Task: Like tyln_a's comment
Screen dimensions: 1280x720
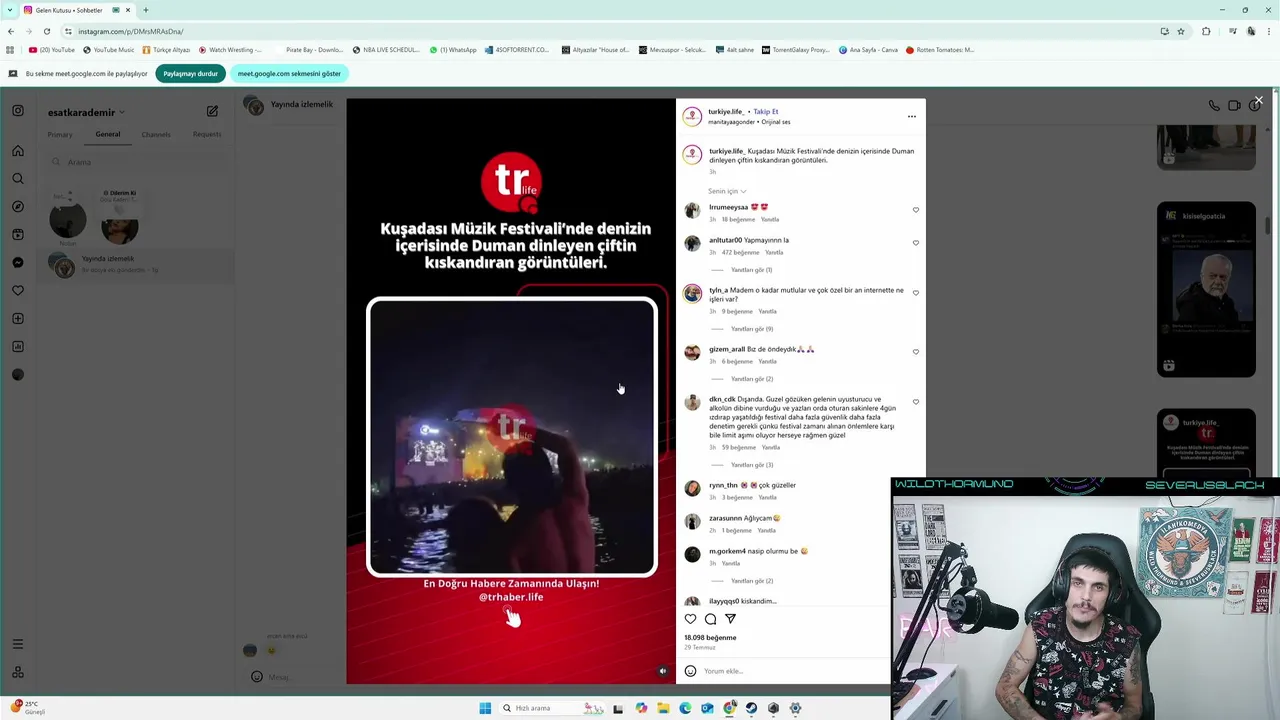Action: click(915, 293)
